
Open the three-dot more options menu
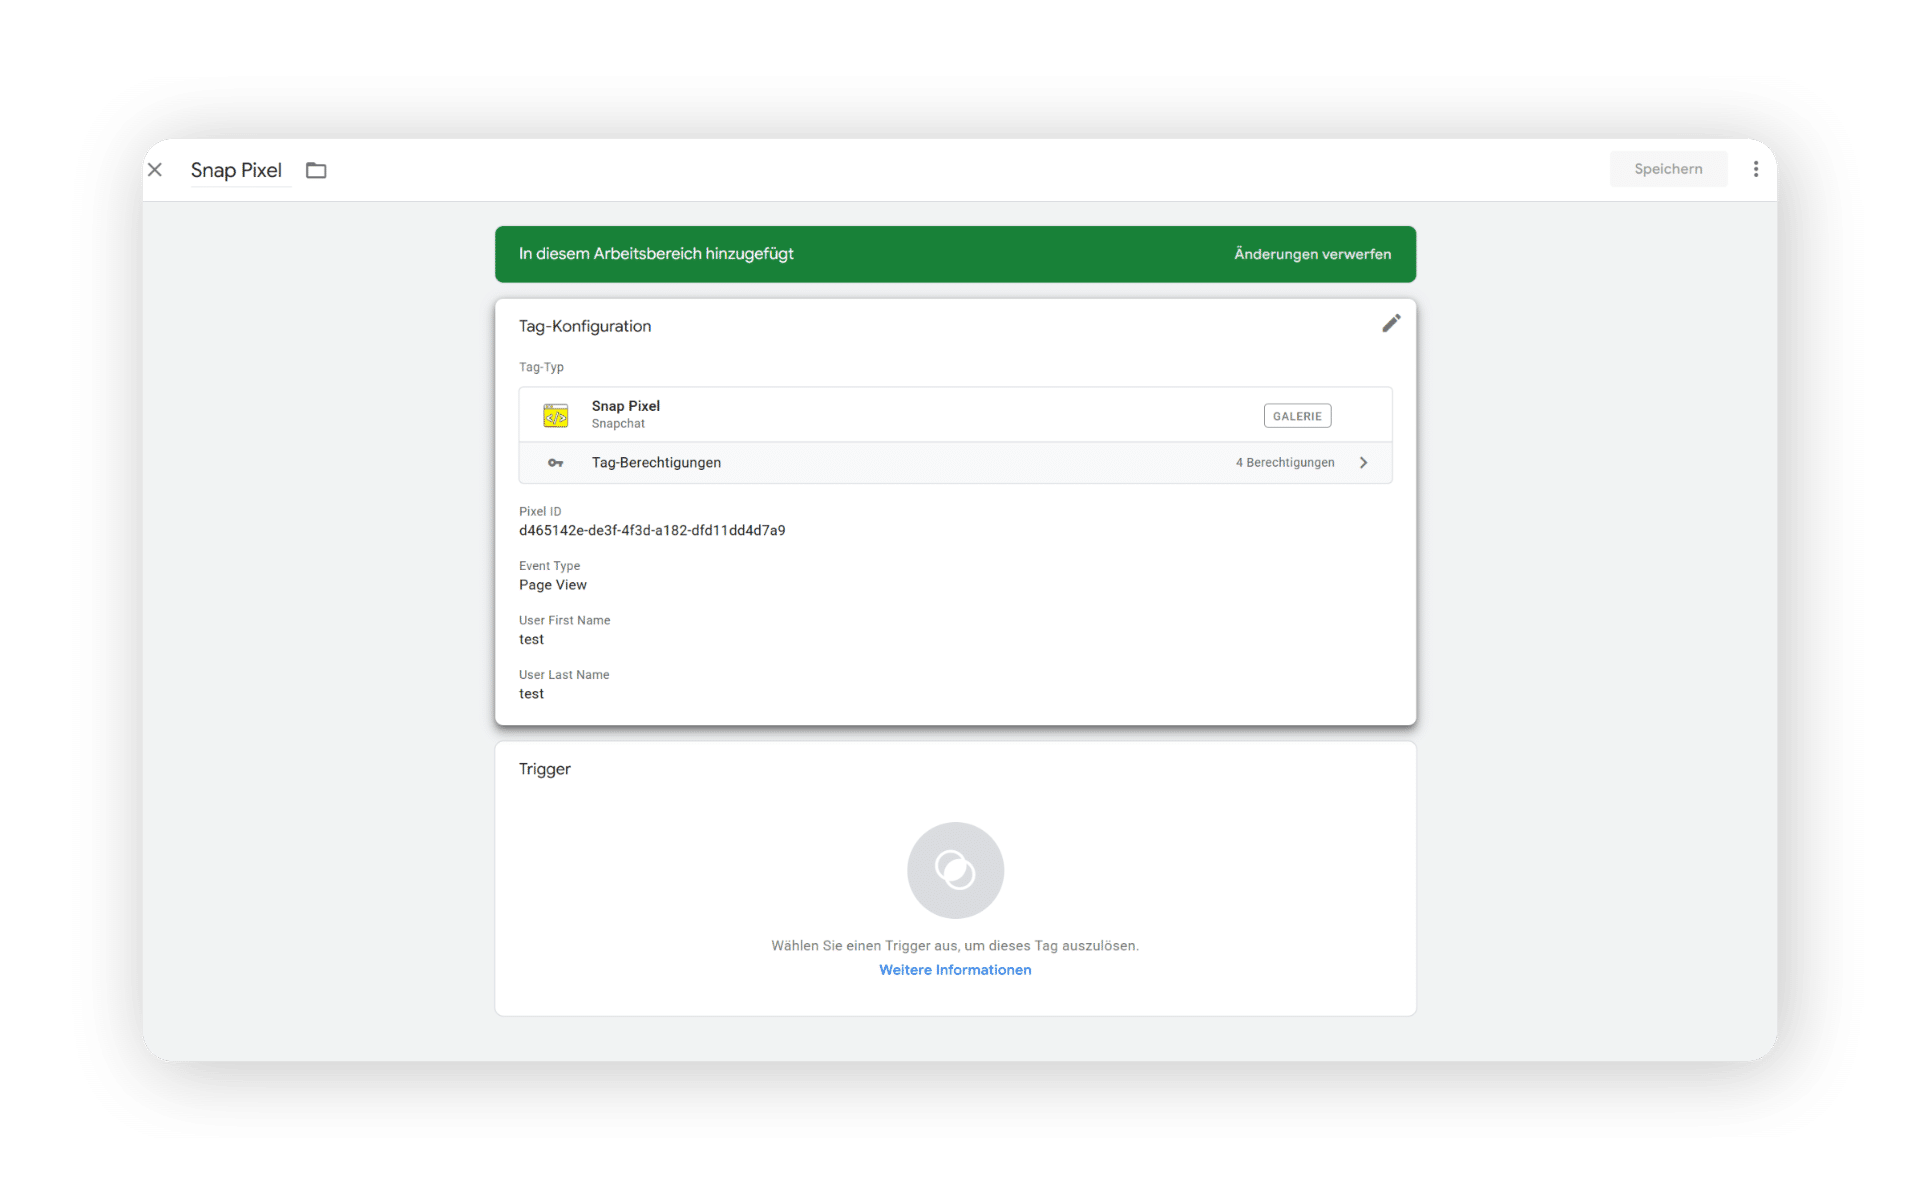(1755, 169)
